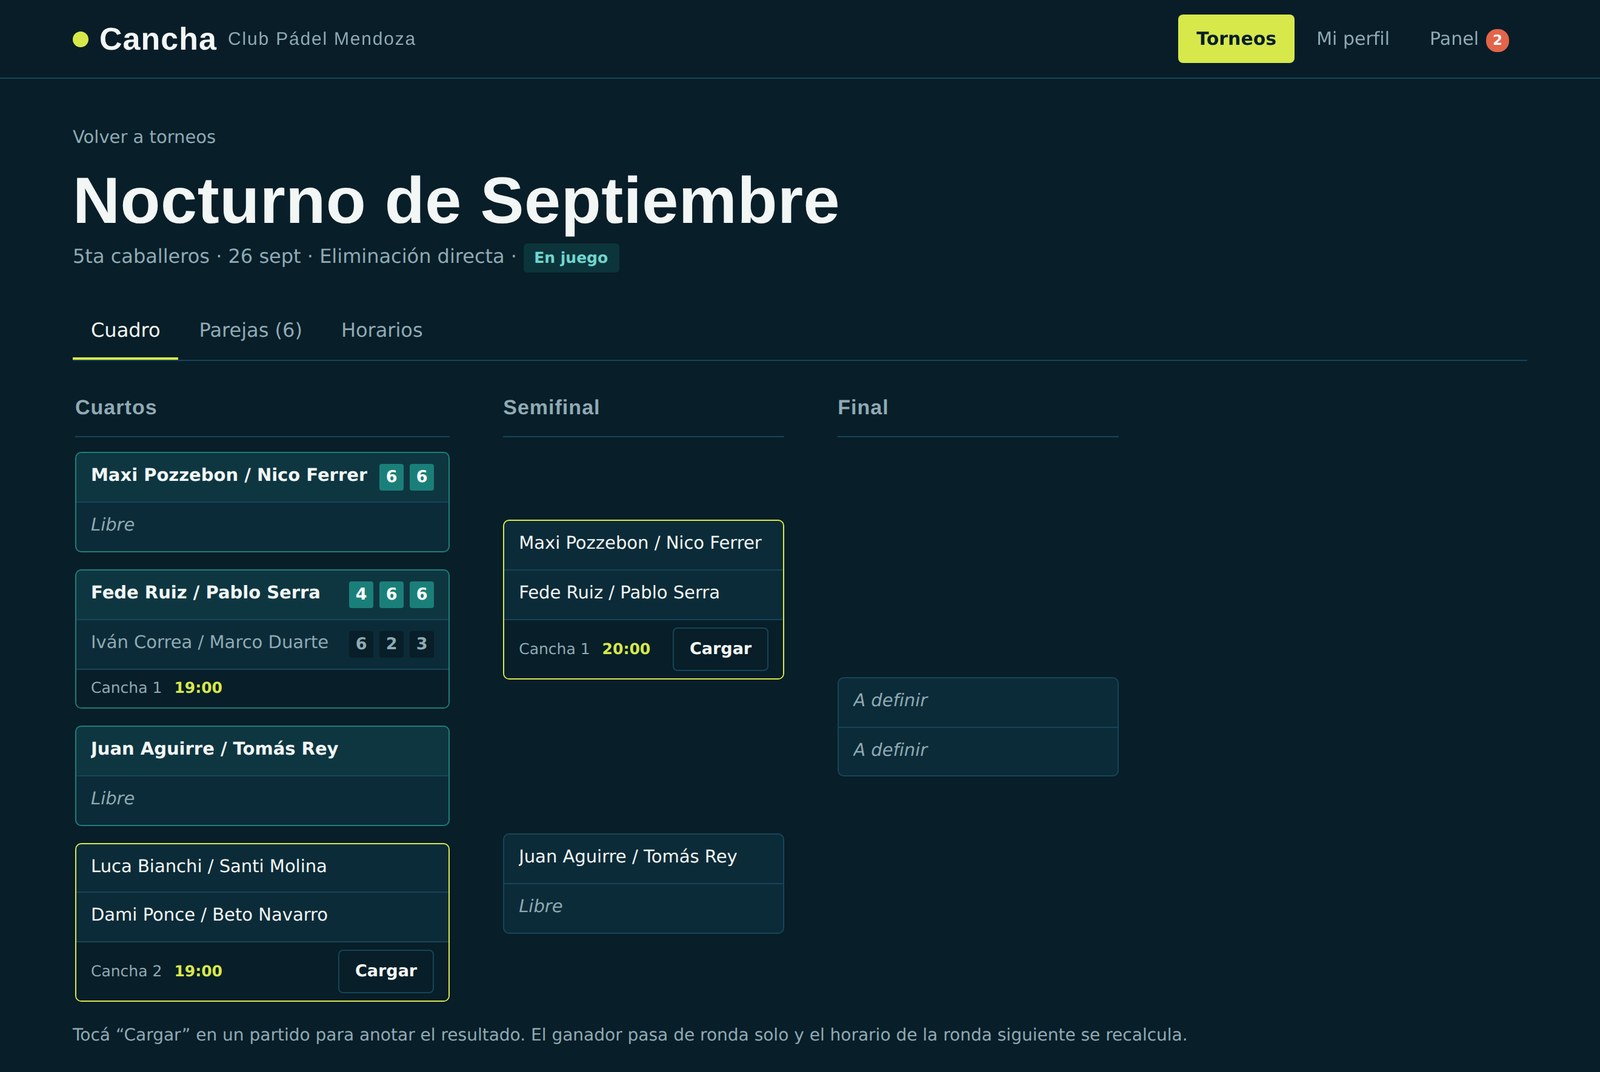The image size is (1600, 1072).
Task: Click the Cancha 1 19:00 schedule line
Action: pos(262,688)
